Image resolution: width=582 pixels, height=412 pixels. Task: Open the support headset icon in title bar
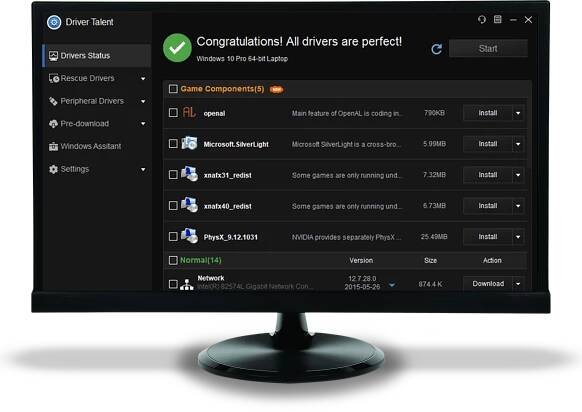[482, 19]
